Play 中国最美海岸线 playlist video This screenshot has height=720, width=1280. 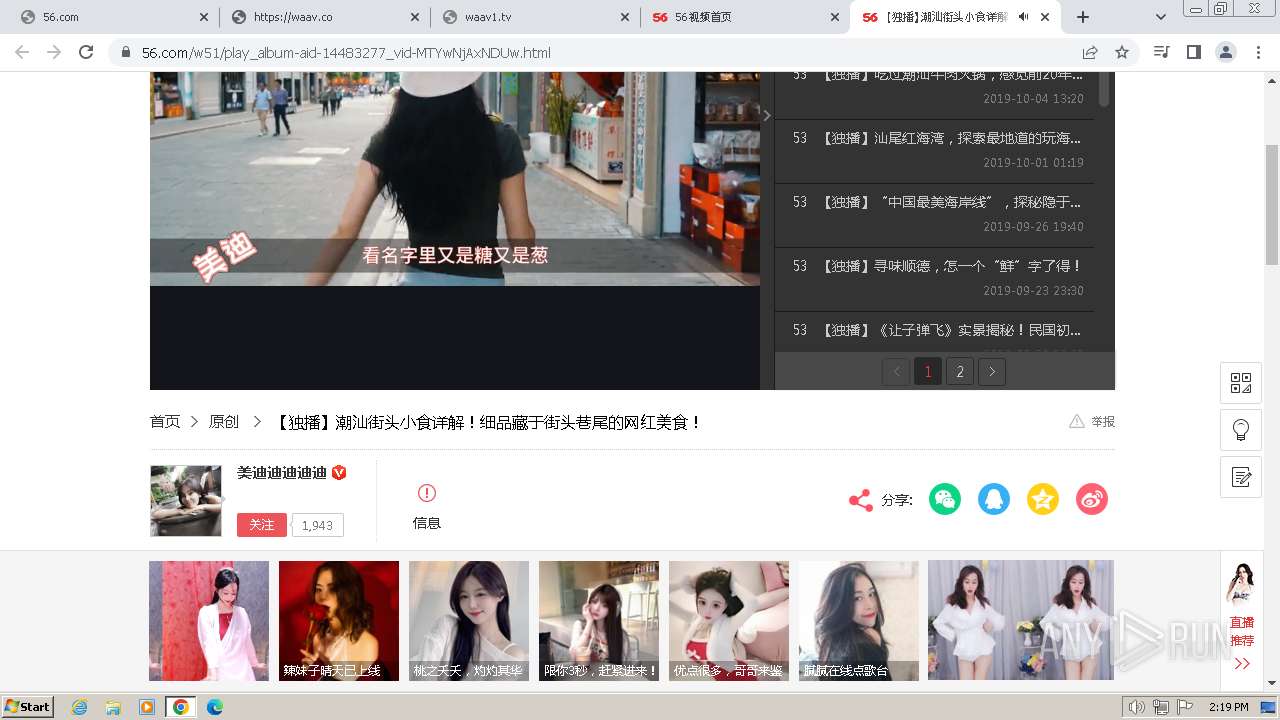(x=934, y=215)
